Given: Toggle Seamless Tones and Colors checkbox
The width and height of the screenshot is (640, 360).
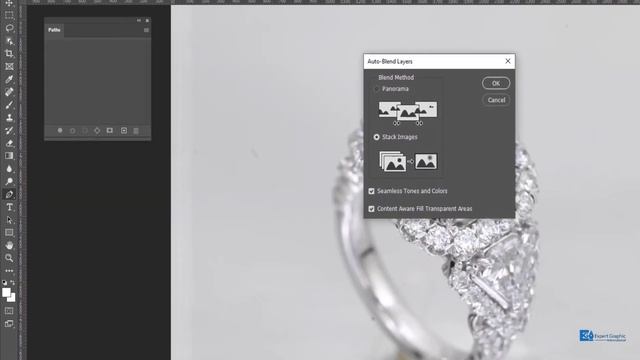Looking at the screenshot, I should tap(371, 191).
